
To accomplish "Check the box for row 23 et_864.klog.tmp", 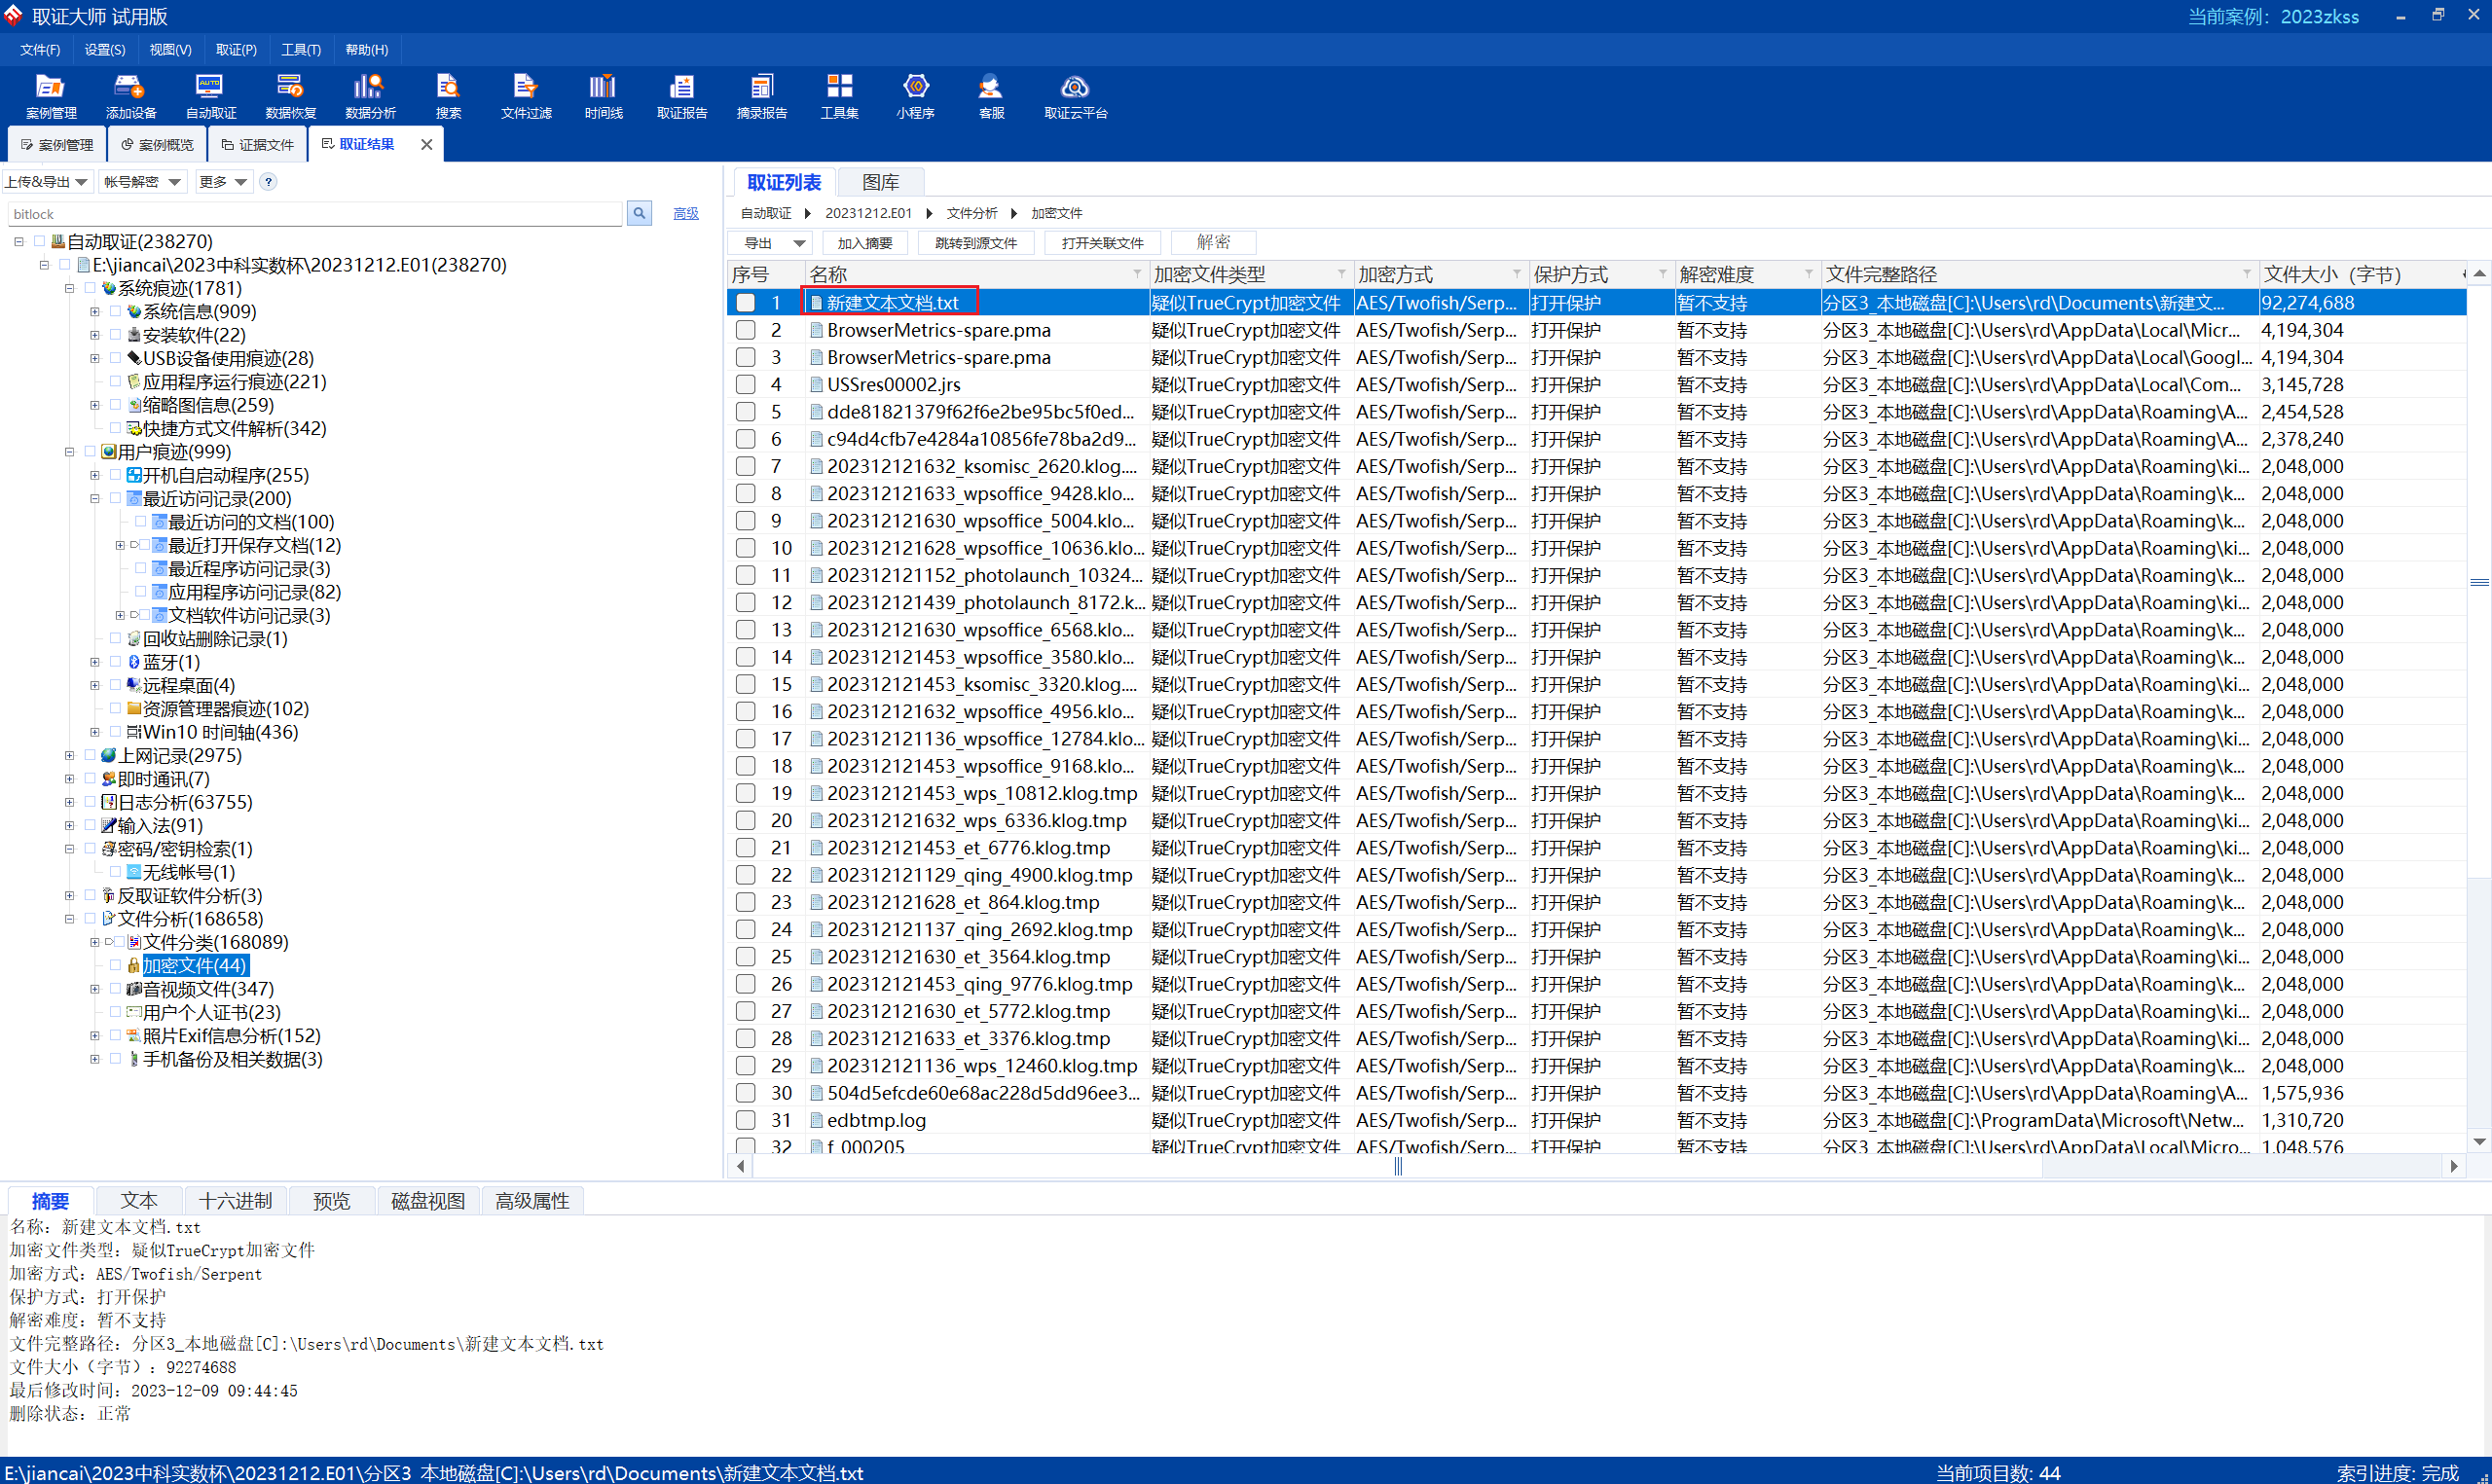I will 746,903.
